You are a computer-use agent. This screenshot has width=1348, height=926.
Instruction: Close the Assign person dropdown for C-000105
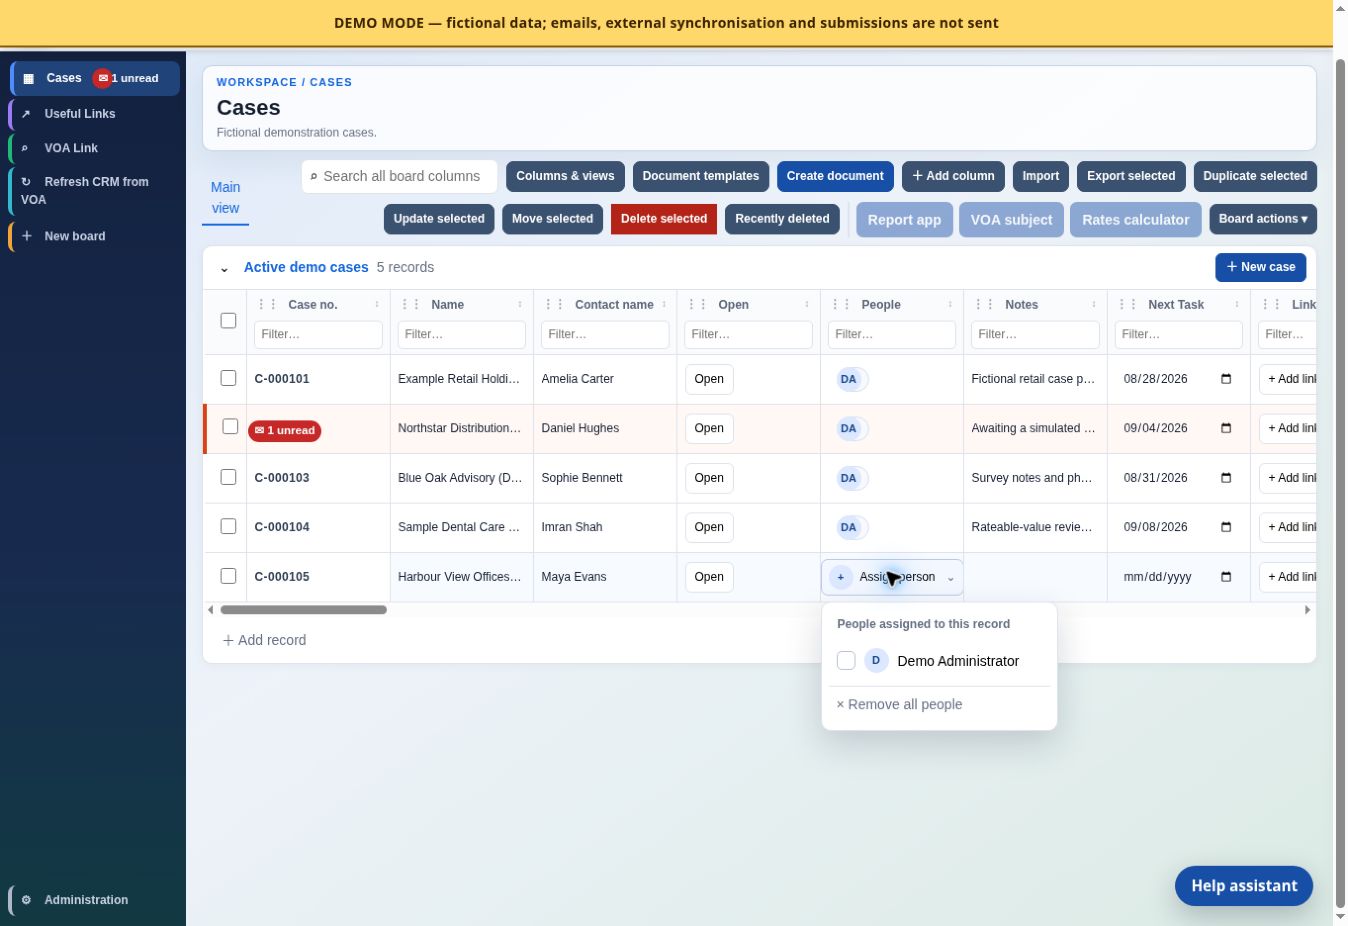(x=892, y=577)
